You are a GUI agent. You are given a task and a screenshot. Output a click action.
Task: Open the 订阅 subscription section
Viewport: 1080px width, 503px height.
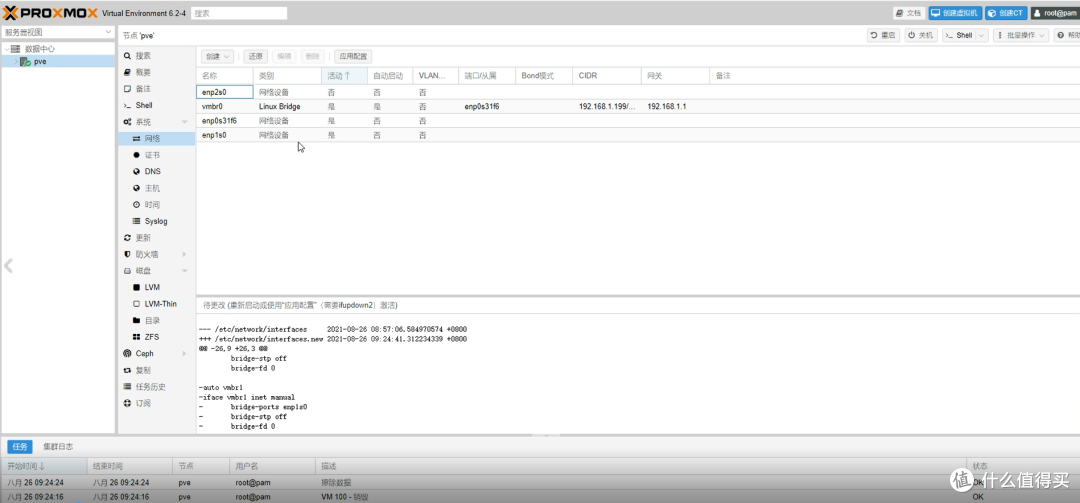(x=143, y=403)
